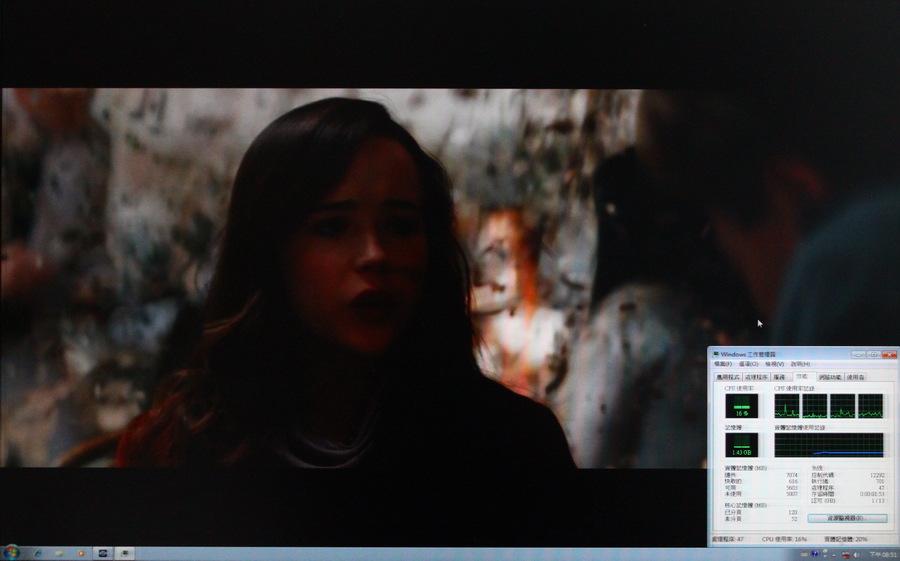The width and height of the screenshot is (900, 561).
Task: Launch Internet Explorer from the taskbar
Action: 38,553
